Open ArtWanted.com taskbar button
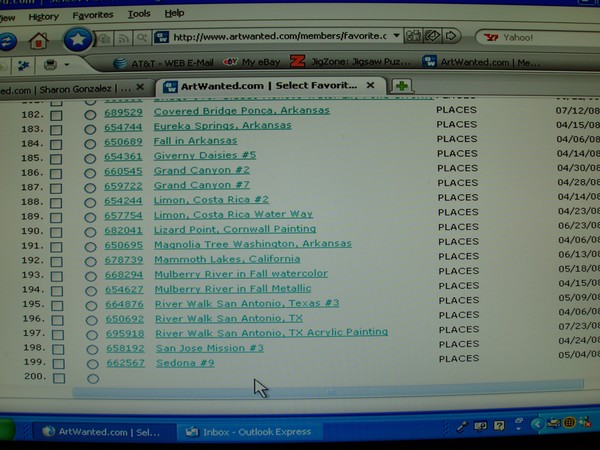The width and height of the screenshot is (600, 450). (103, 432)
